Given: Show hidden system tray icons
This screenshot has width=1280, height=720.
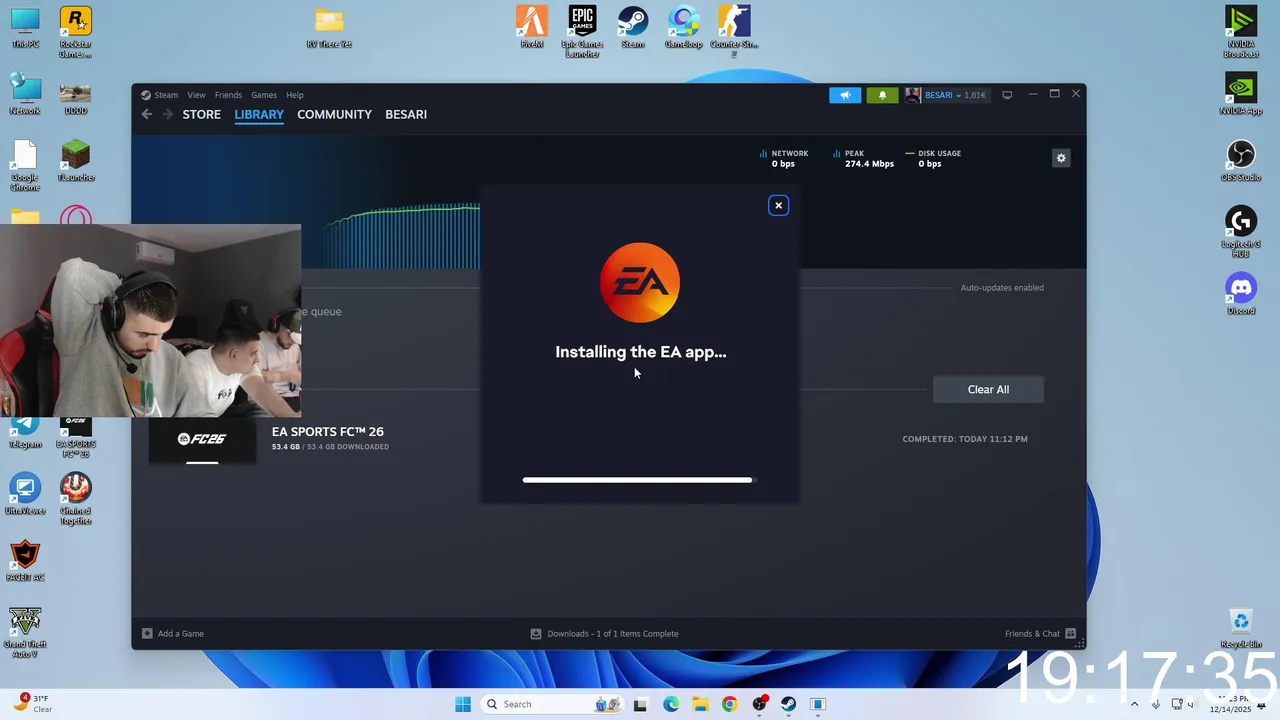Looking at the screenshot, I should tap(1134, 704).
